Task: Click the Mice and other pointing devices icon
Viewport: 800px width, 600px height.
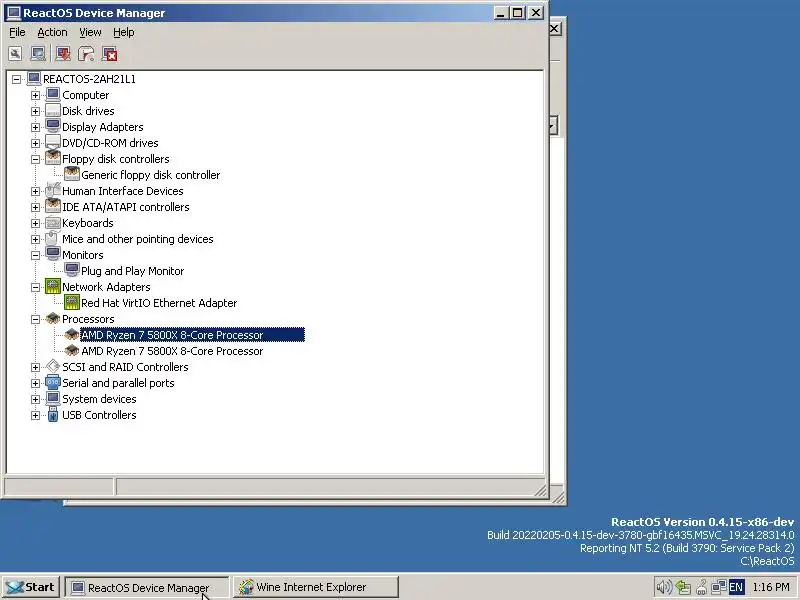Action: 53,238
